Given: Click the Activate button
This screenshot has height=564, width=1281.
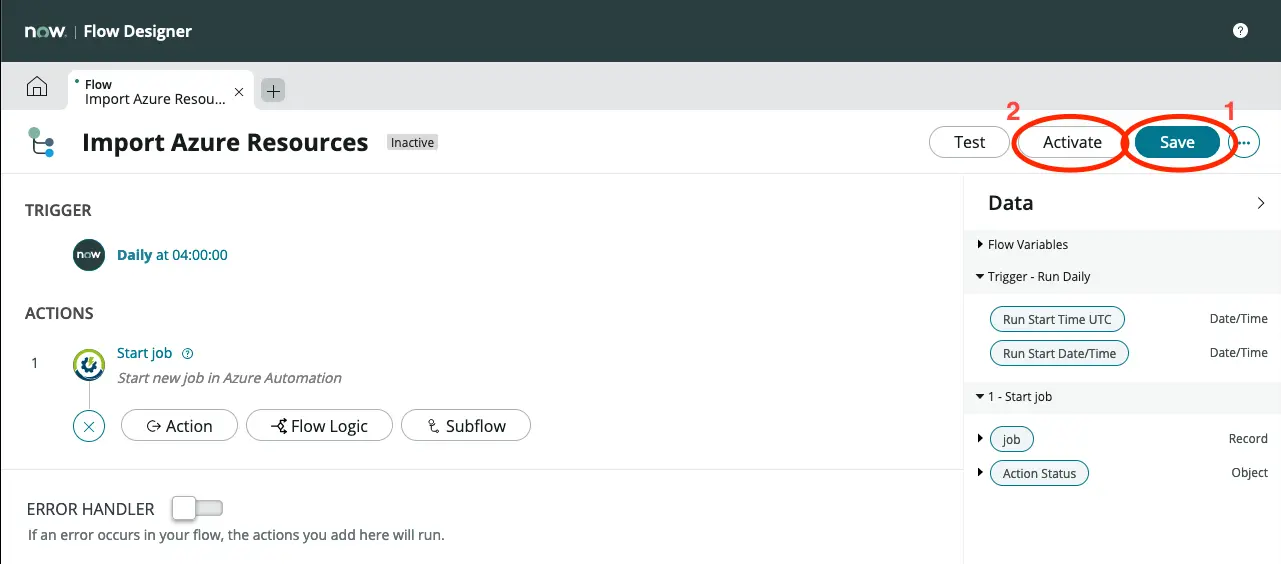Looking at the screenshot, I should point(1072,143).
